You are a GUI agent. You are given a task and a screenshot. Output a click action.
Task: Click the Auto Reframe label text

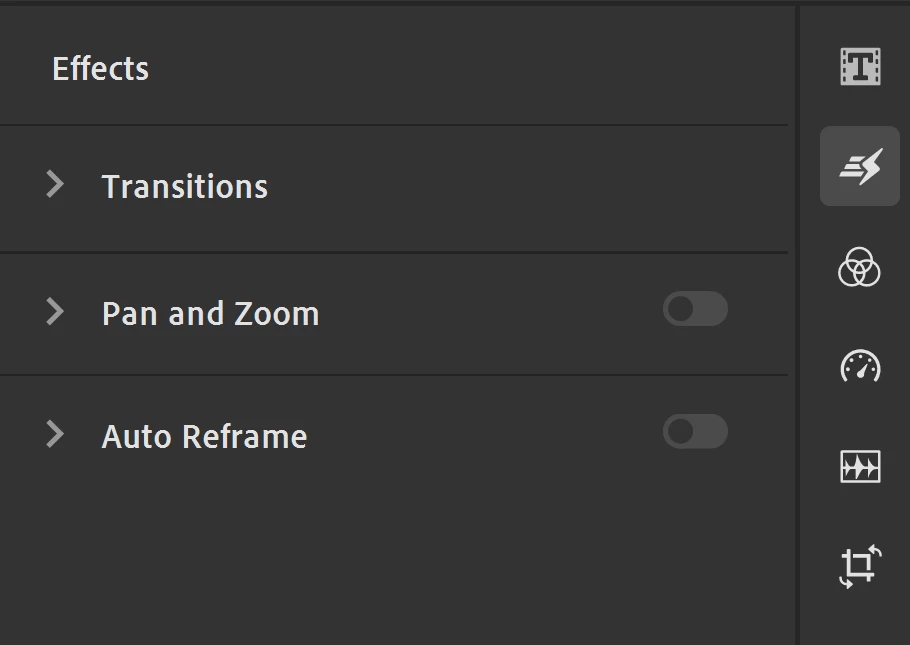pos(204,437)
